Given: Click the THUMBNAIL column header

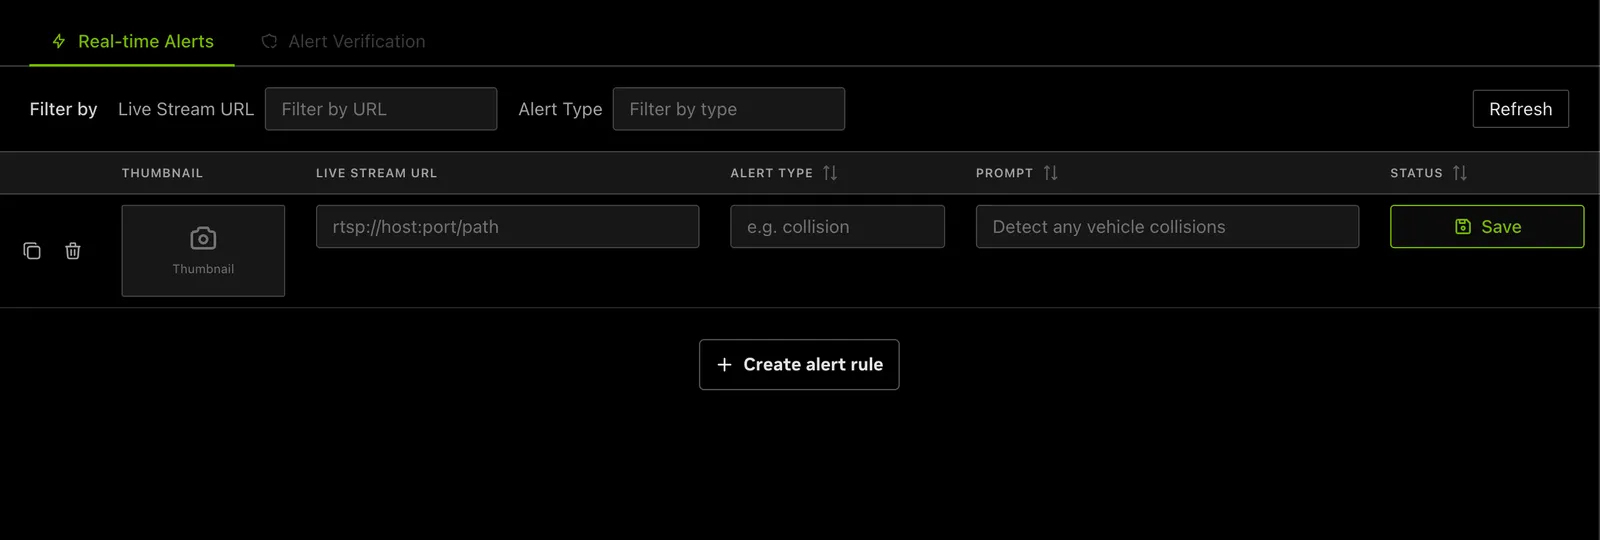Looking at the screenshot, I should [162, 173].
